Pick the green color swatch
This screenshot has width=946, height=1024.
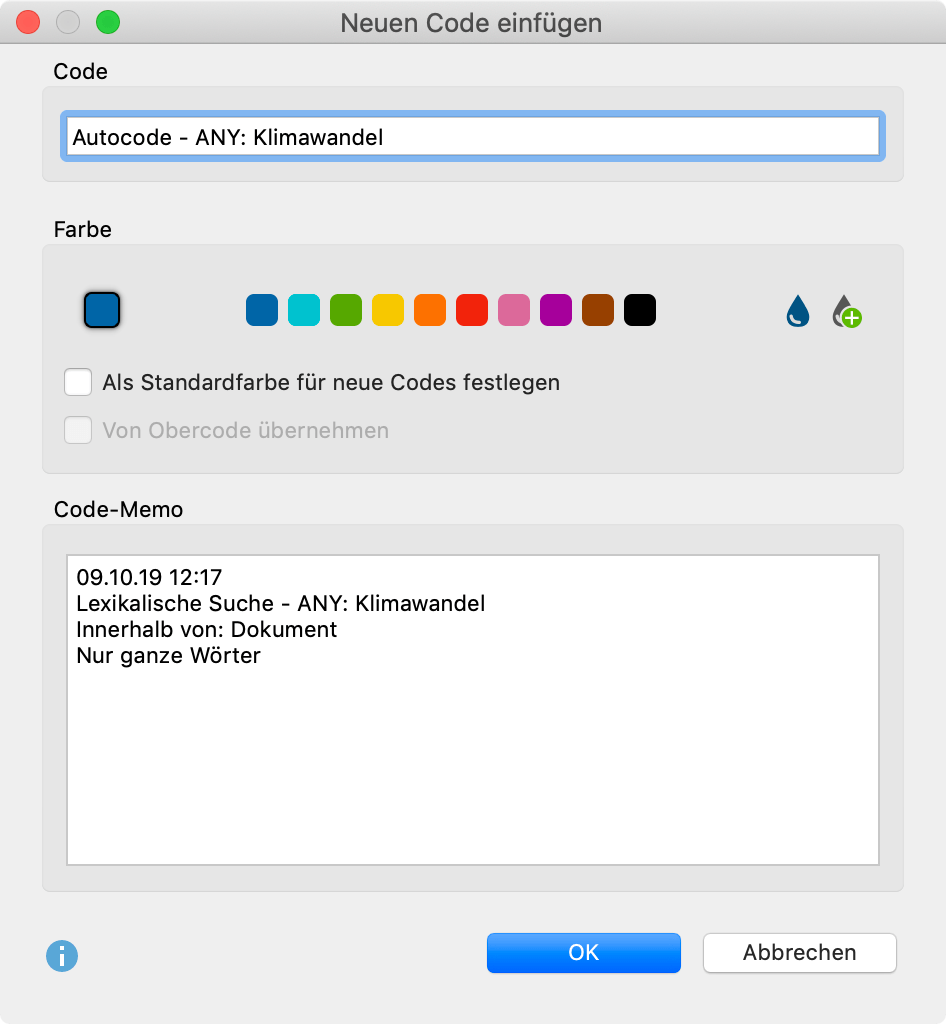coord(346,310)
